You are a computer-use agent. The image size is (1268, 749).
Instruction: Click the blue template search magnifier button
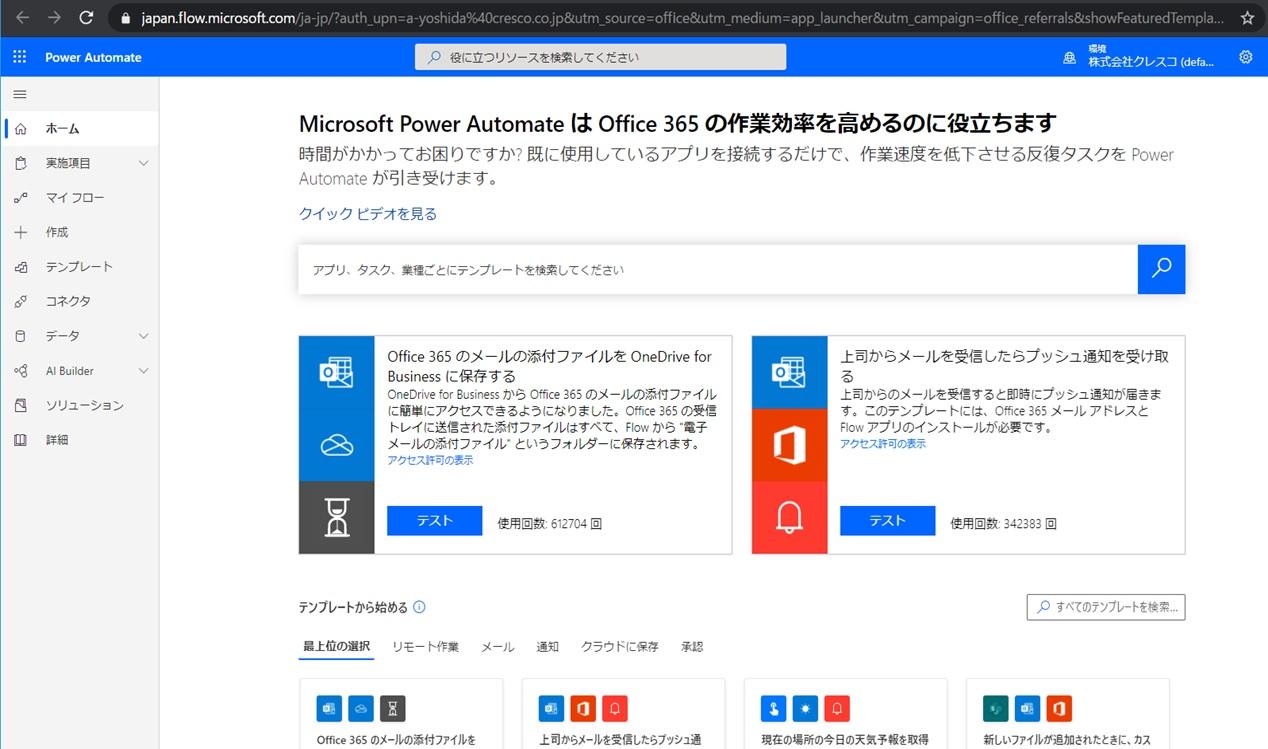(1161, 269)
